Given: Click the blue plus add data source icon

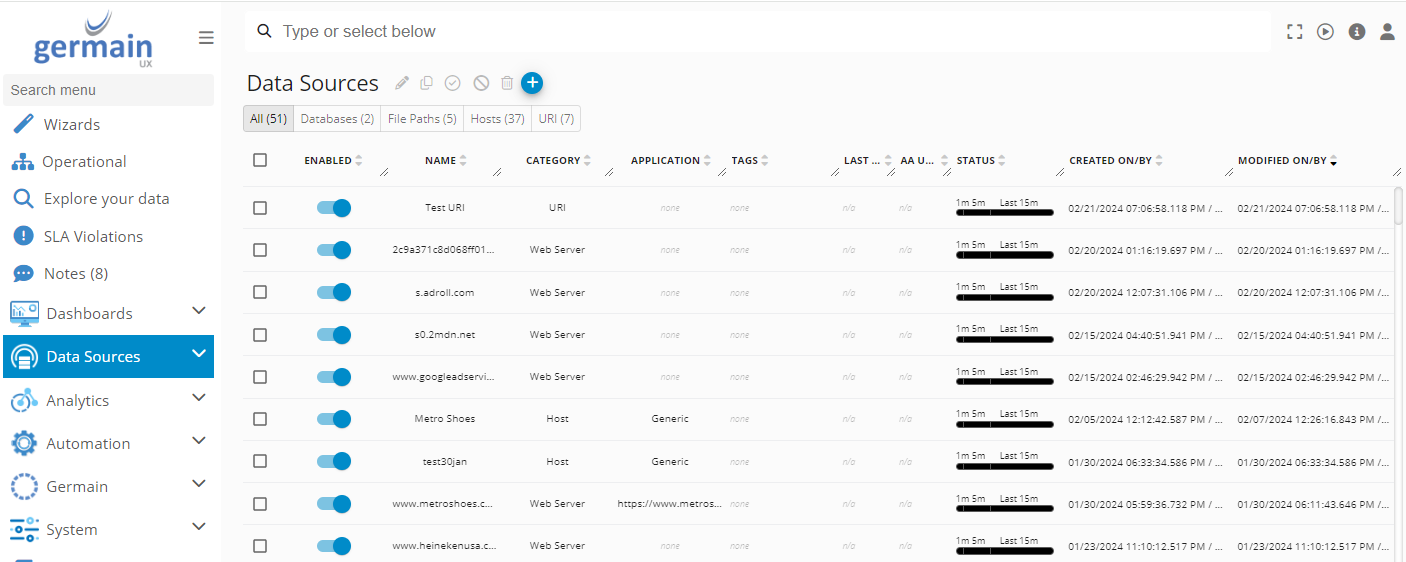Looking at the screenshot, I should [532, 83].
